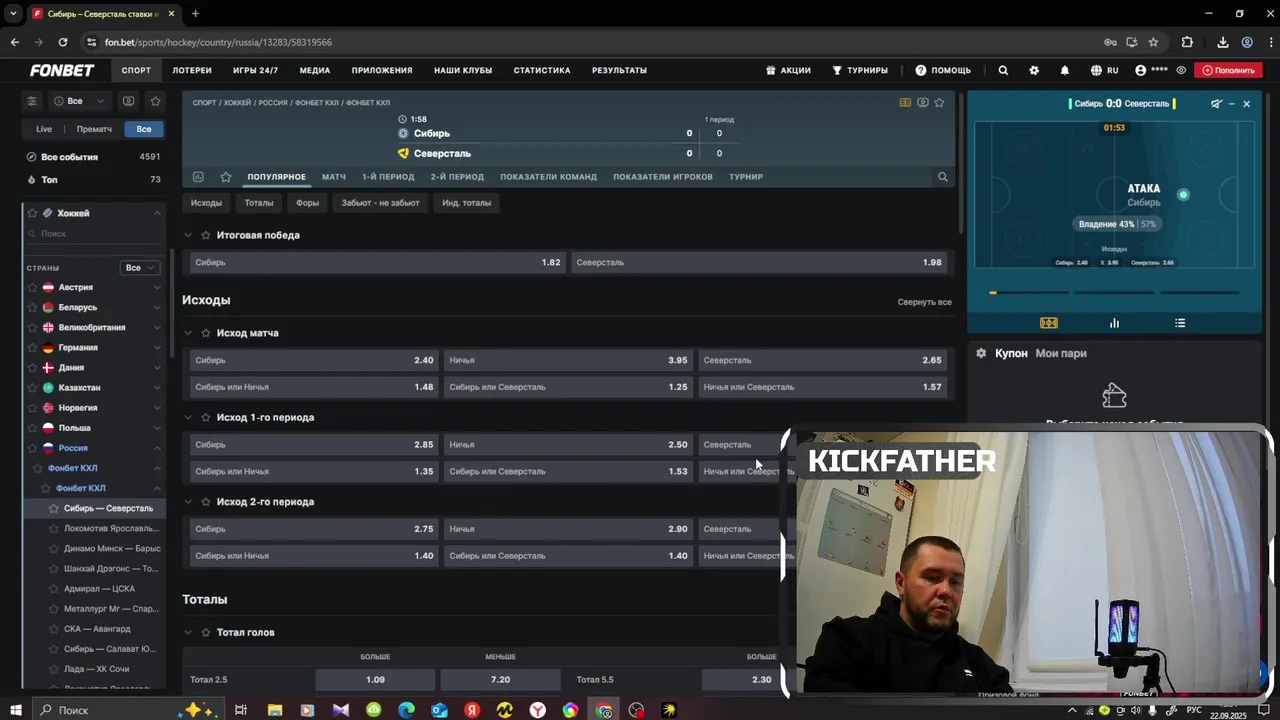The height and width of the screenshot is (720, 1280).
Task: Open Microsoft Edge from taskbar
Action: pos(406,710)
